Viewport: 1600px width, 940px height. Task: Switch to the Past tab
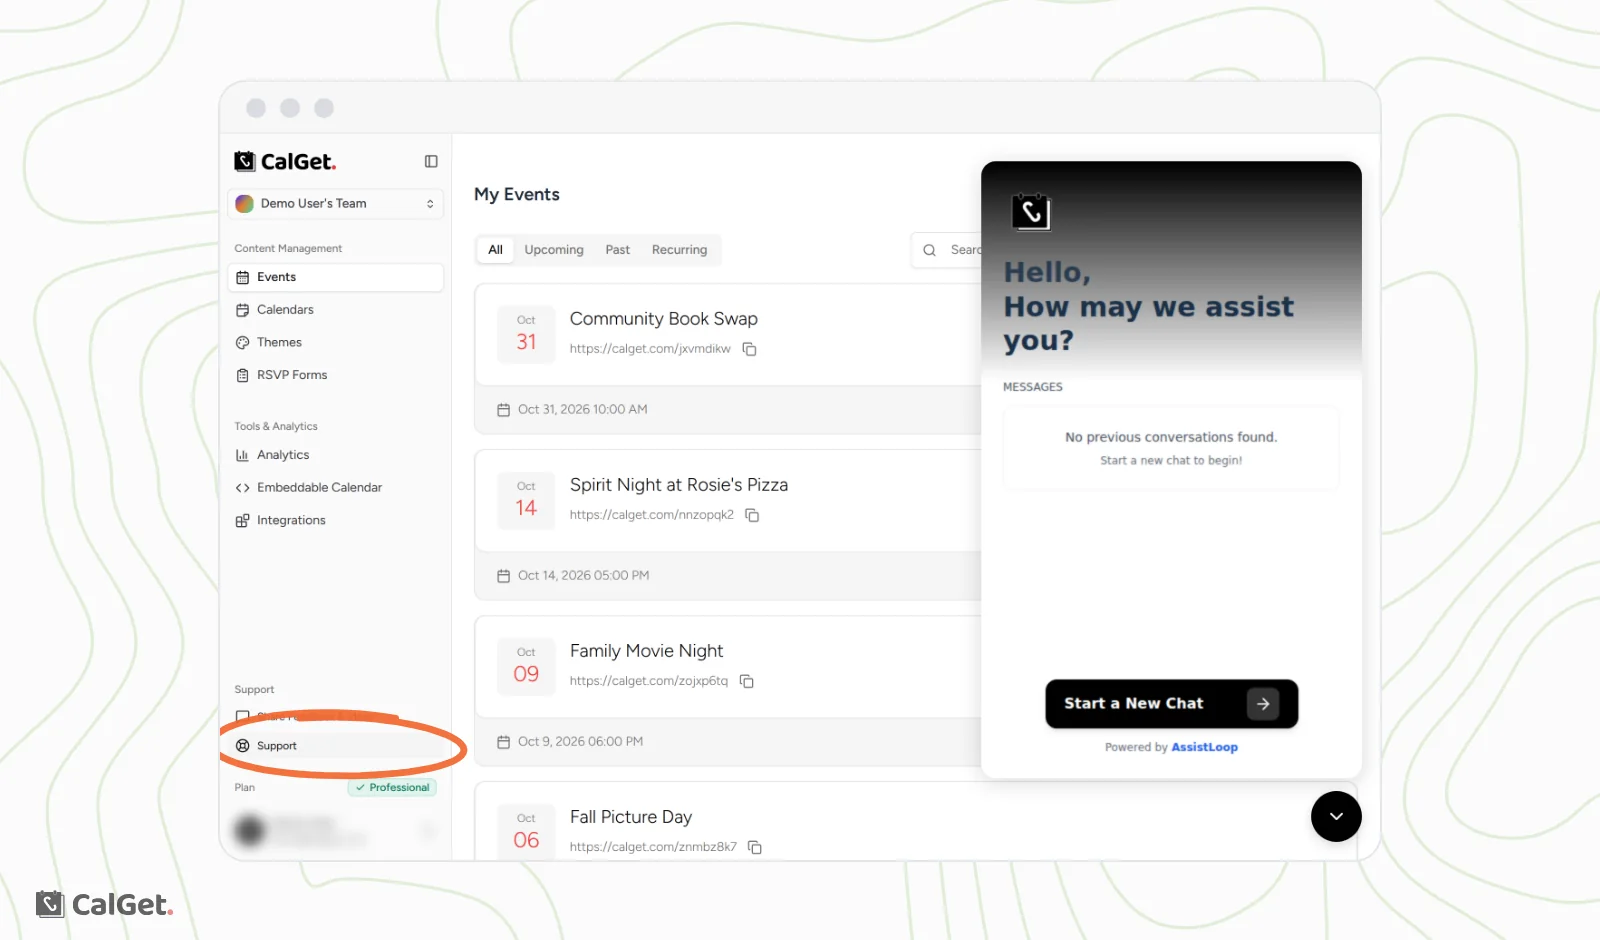(x=617, y=250)
